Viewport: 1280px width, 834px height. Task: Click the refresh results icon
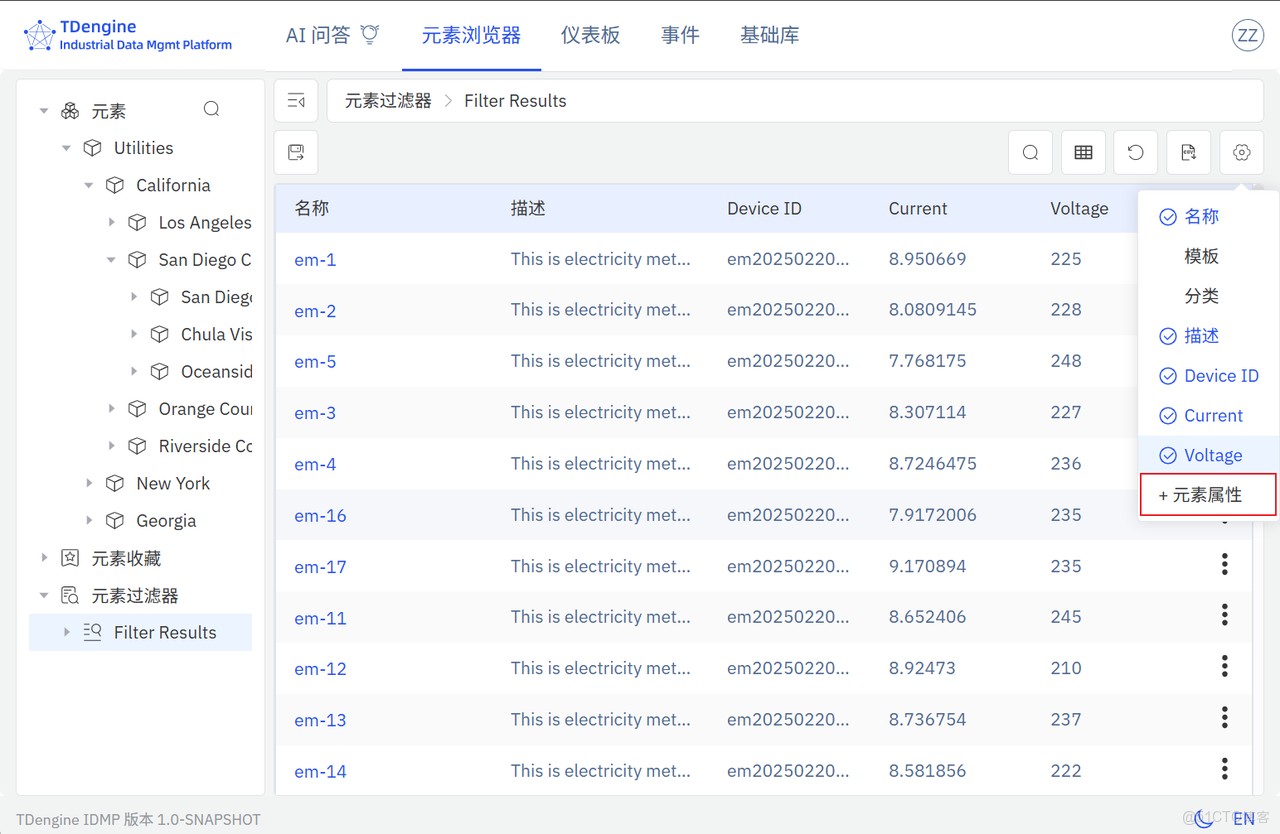coord(1136,153)
